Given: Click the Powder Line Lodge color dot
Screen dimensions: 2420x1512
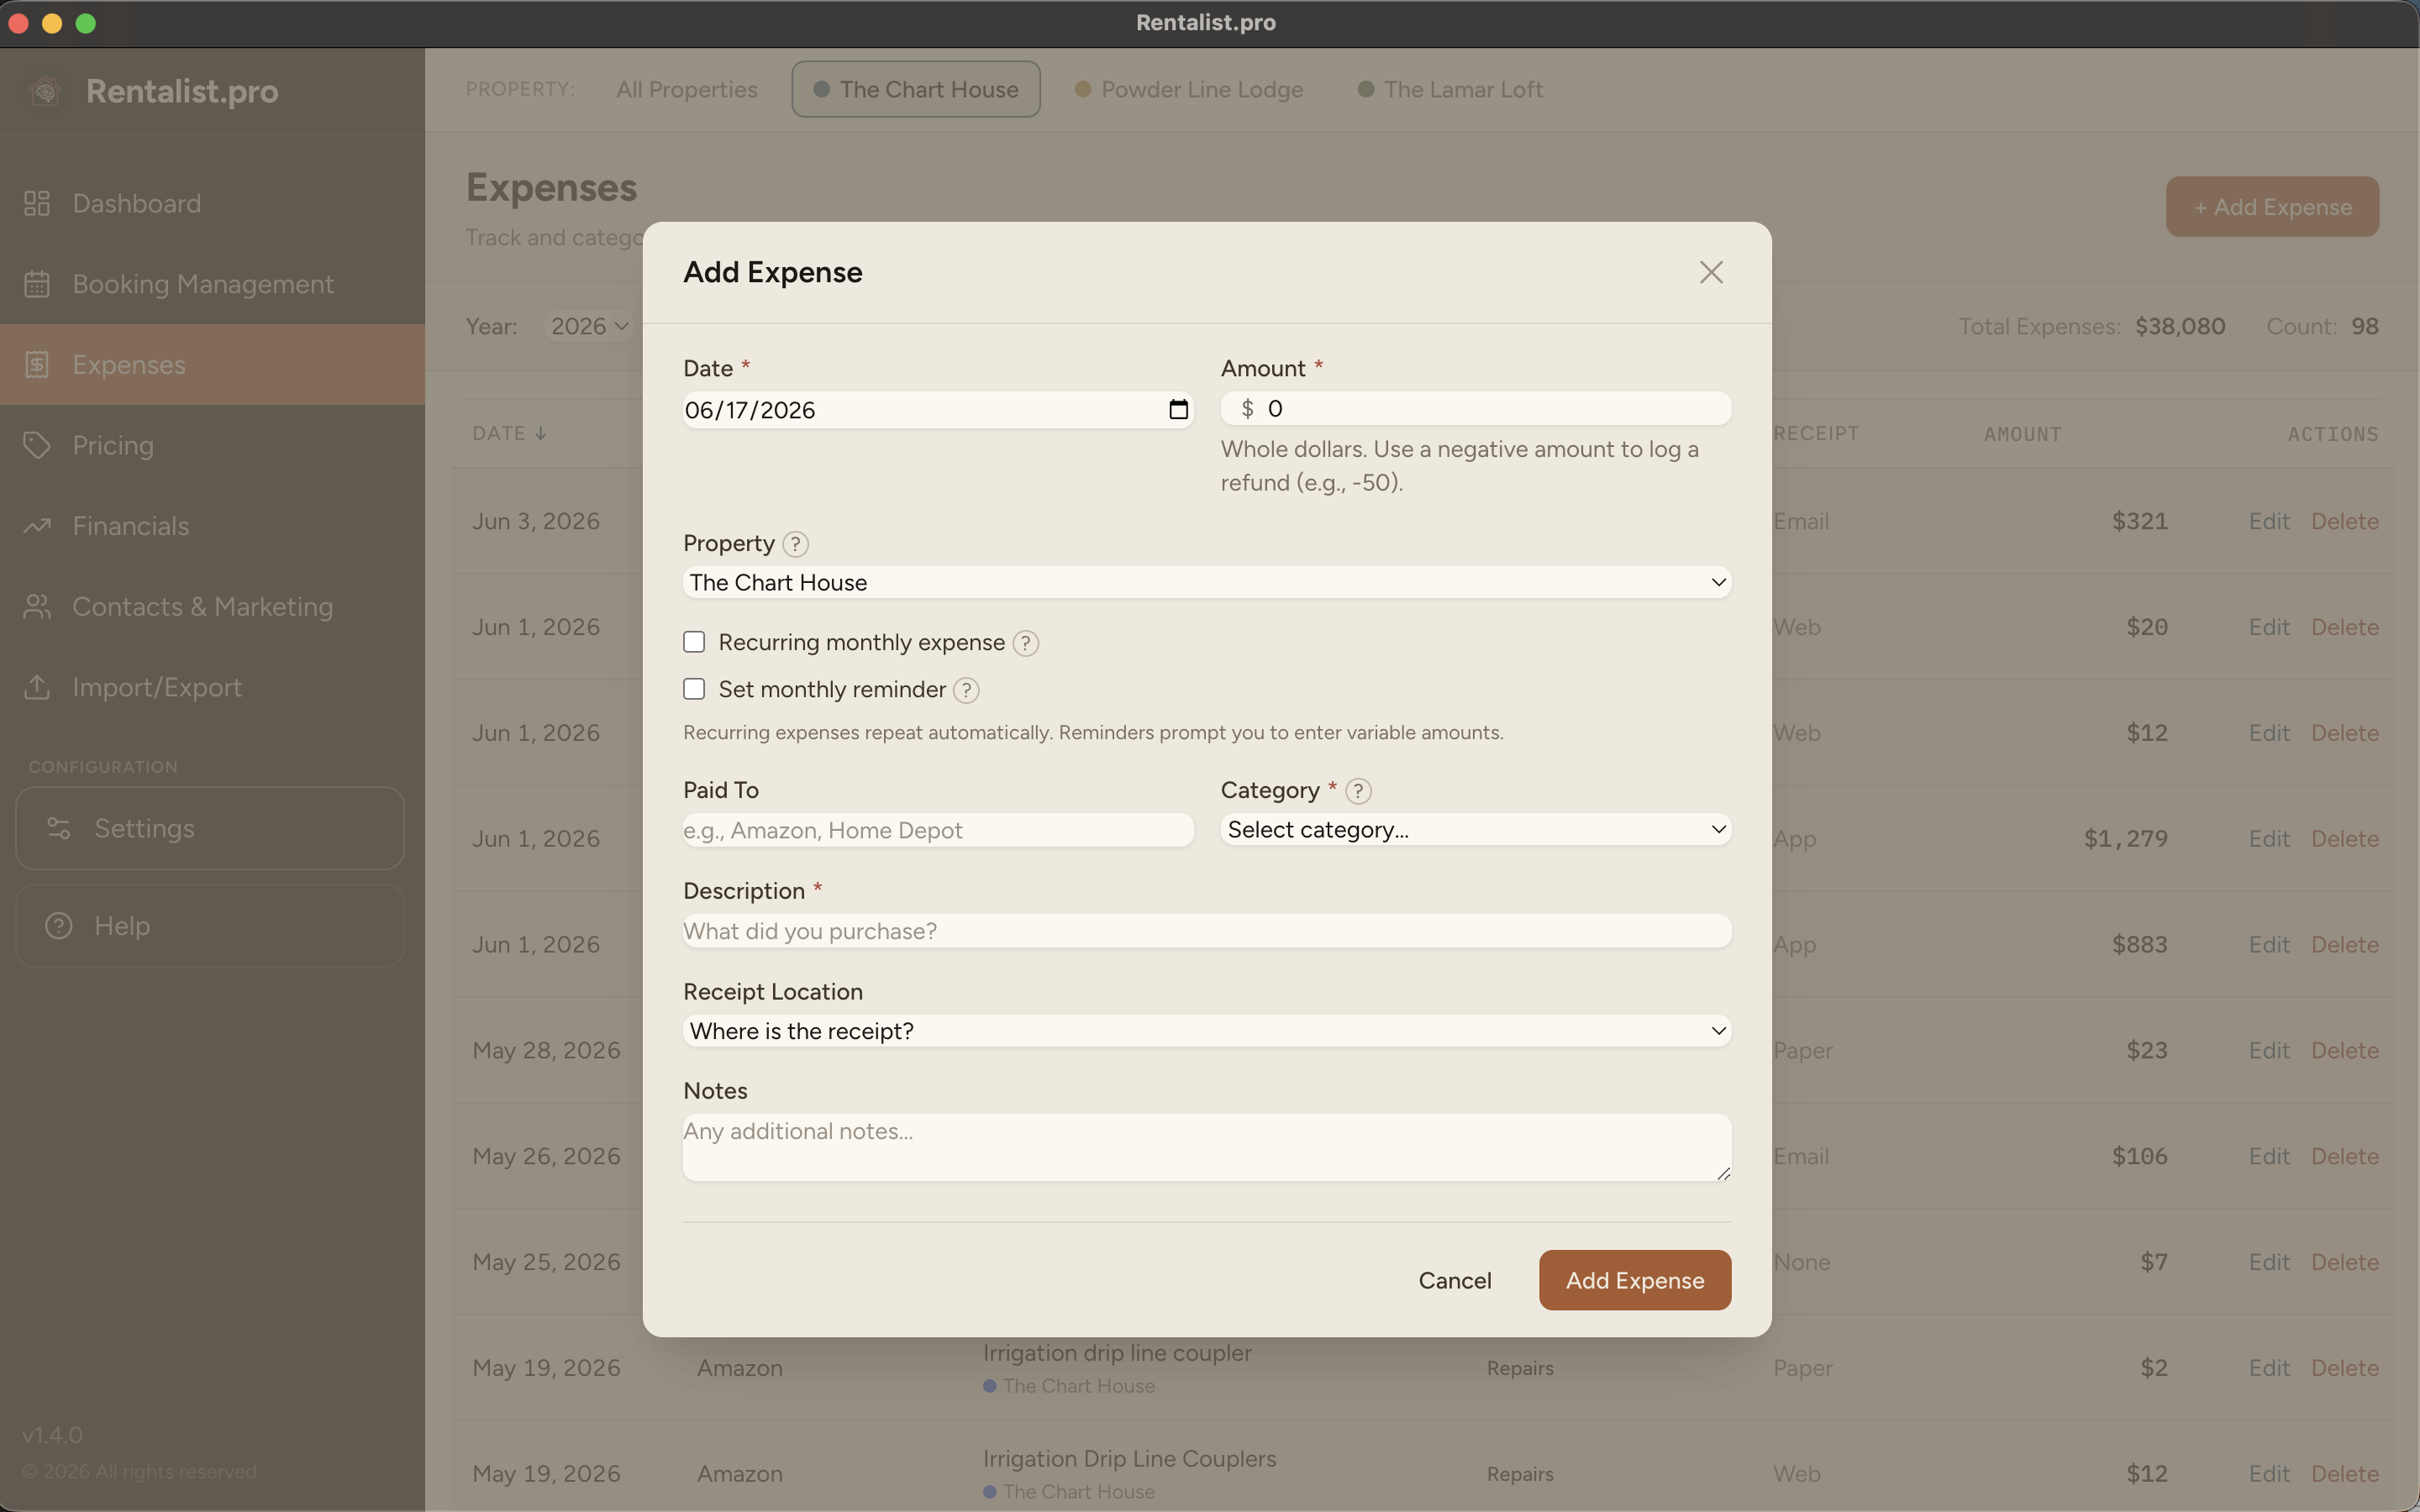Looking at the screenshot, I should coord(1083,89).
